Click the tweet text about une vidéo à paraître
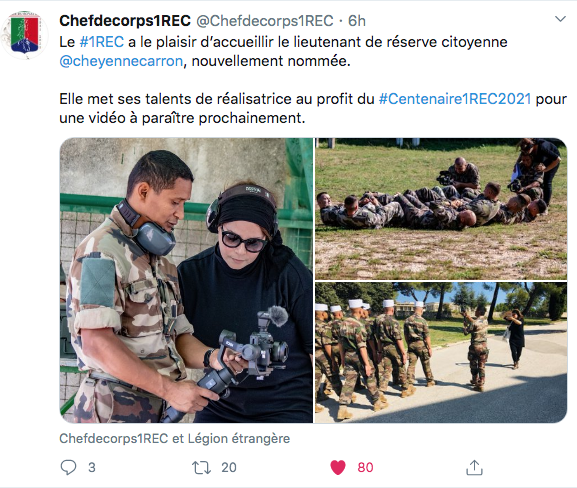Image resolution: width=577 pixels, height=488 pixels. click(x=182, y=118)
